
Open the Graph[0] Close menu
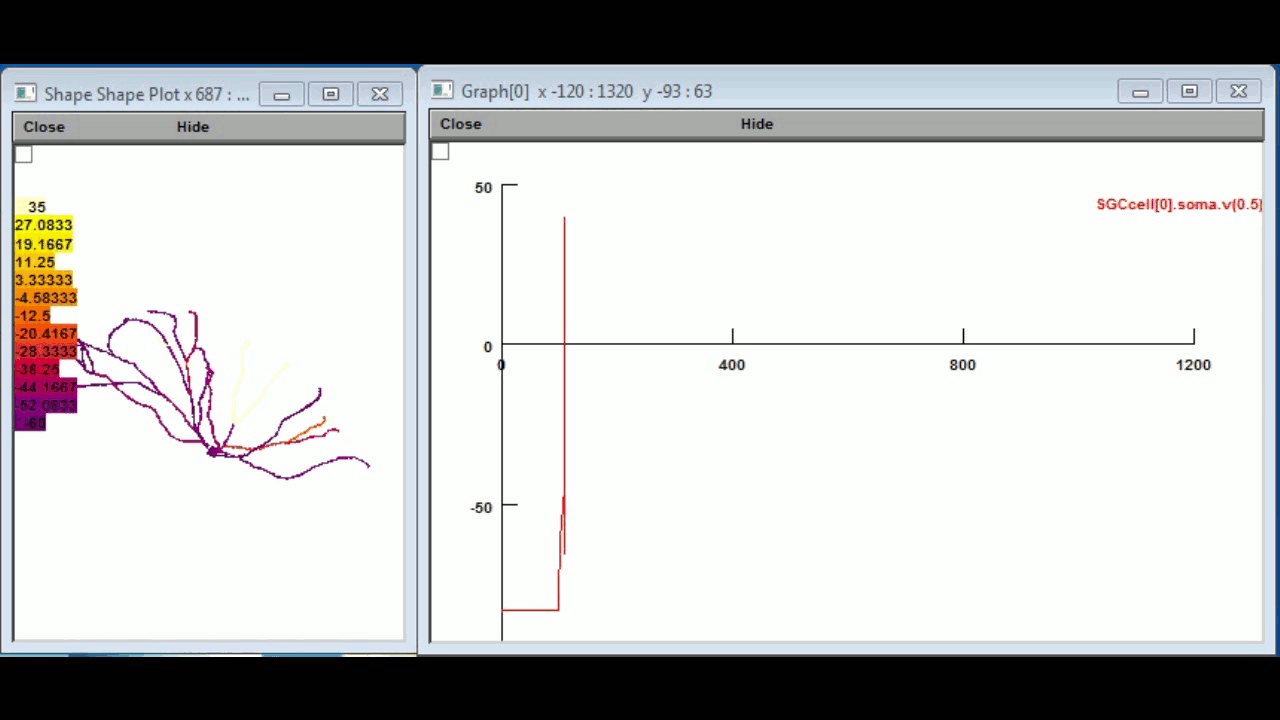460,123
